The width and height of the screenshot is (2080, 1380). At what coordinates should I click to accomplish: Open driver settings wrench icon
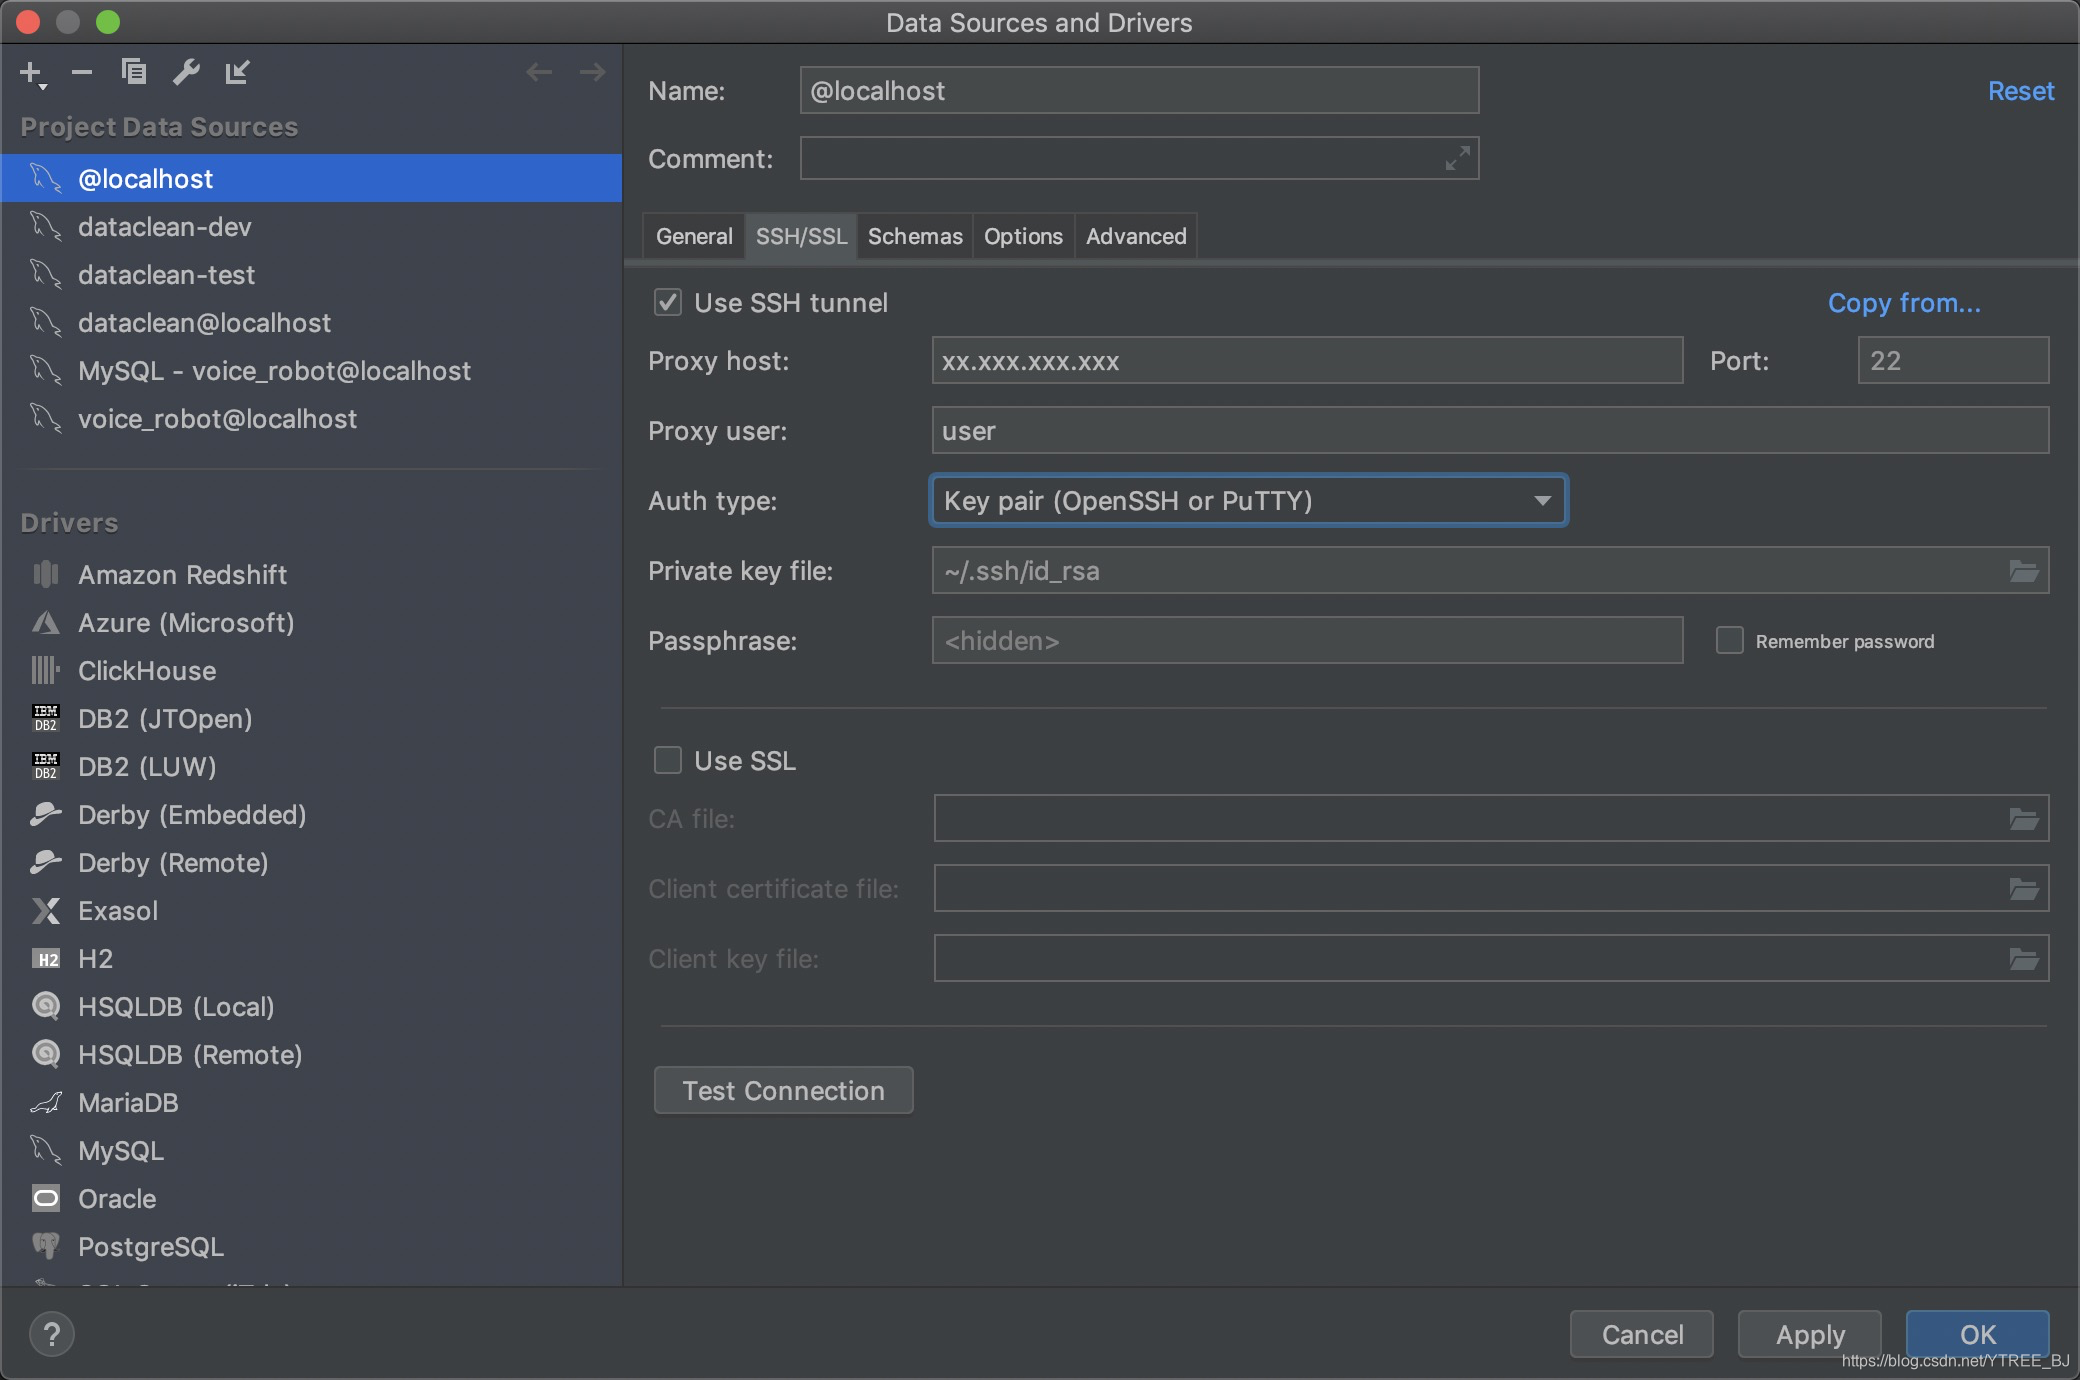coord(186,72)
